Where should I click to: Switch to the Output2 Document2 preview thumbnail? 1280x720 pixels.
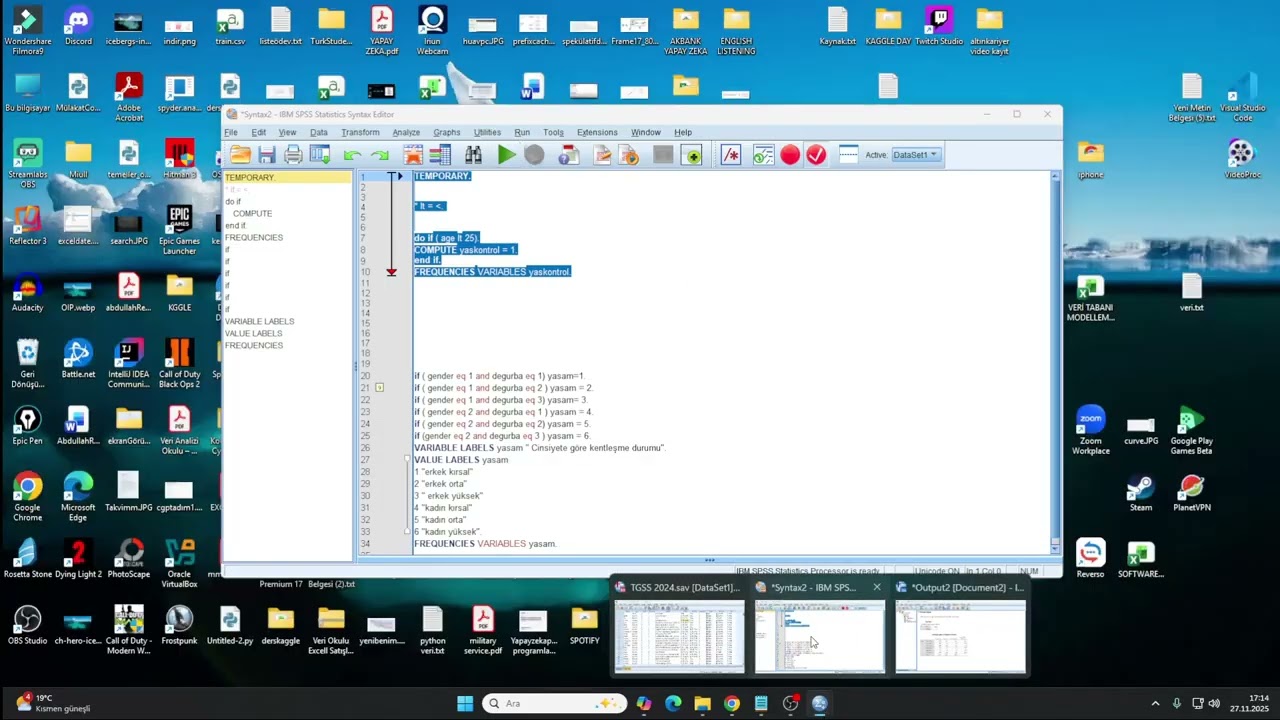click(x=960, y=636)
